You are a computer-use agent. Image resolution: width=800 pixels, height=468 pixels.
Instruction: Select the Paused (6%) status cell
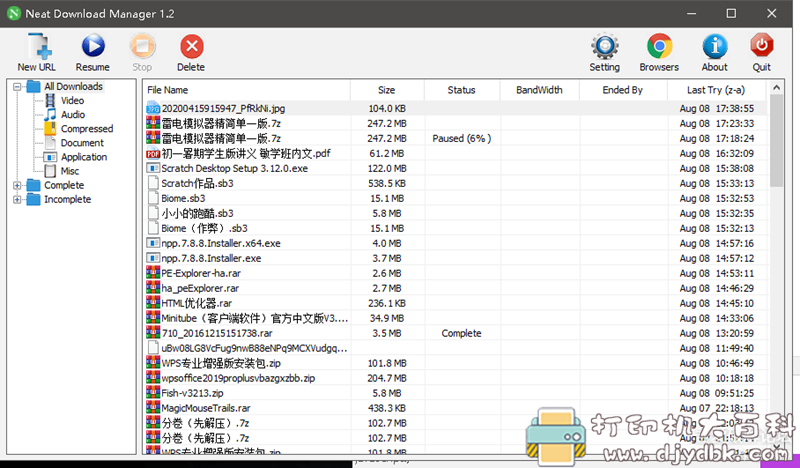pyautogui.click(x=462, y=138)
